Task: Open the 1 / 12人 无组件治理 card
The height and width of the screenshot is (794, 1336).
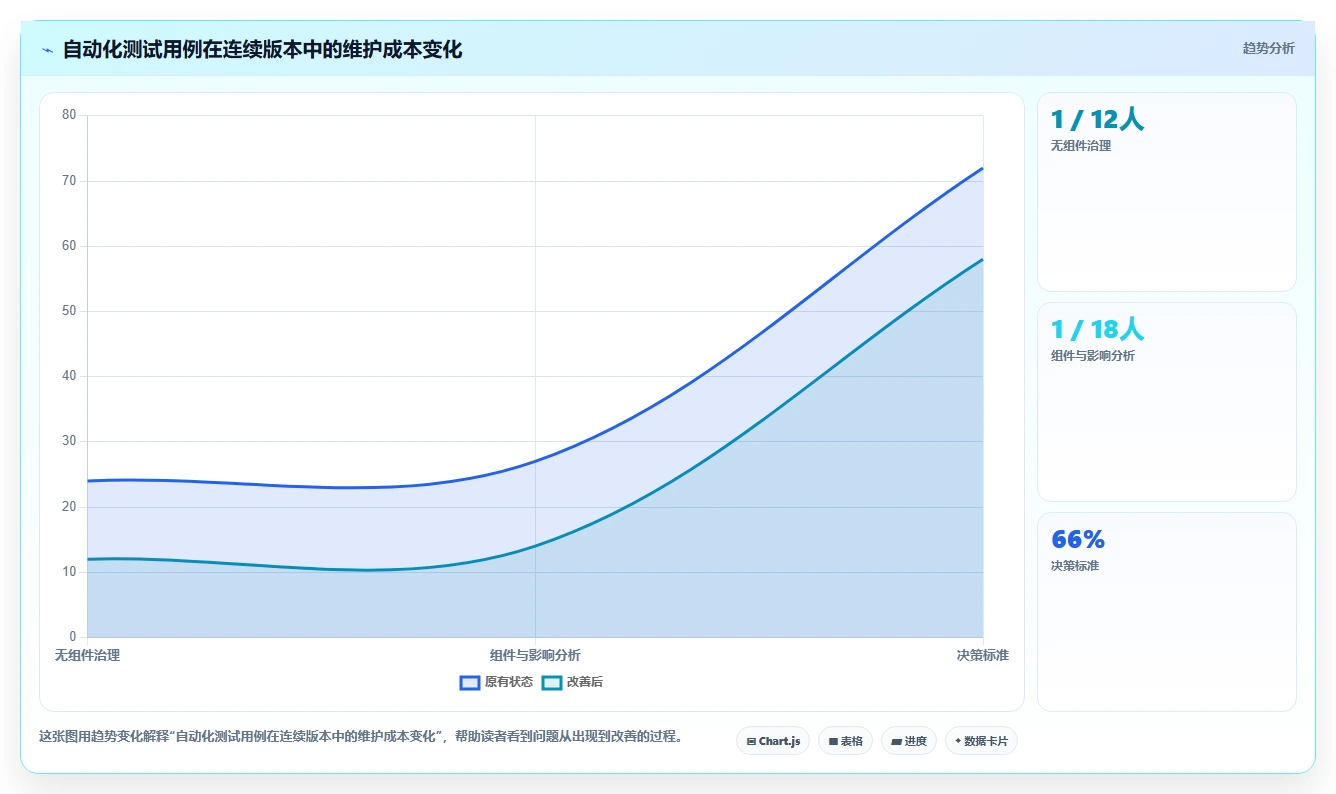Action: coord(1167,192)
